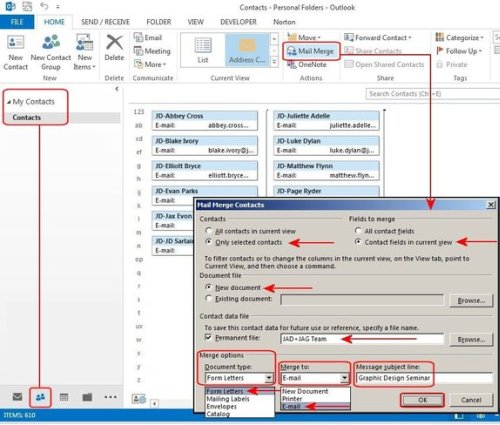The width and height of the screenshot is (500, 425).
Task: Collapse the My Contacts group
Action: (x=9, y=102)
